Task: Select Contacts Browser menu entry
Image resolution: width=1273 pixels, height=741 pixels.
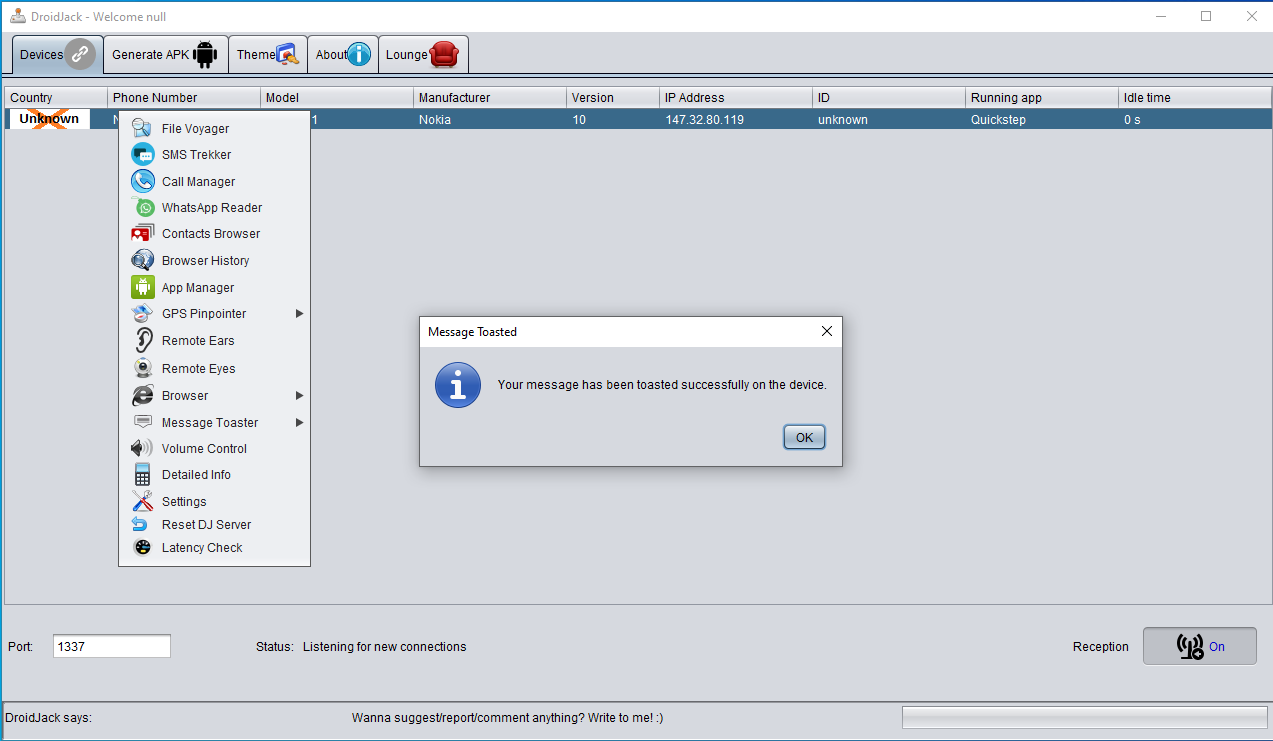Action: click(214, 233)
